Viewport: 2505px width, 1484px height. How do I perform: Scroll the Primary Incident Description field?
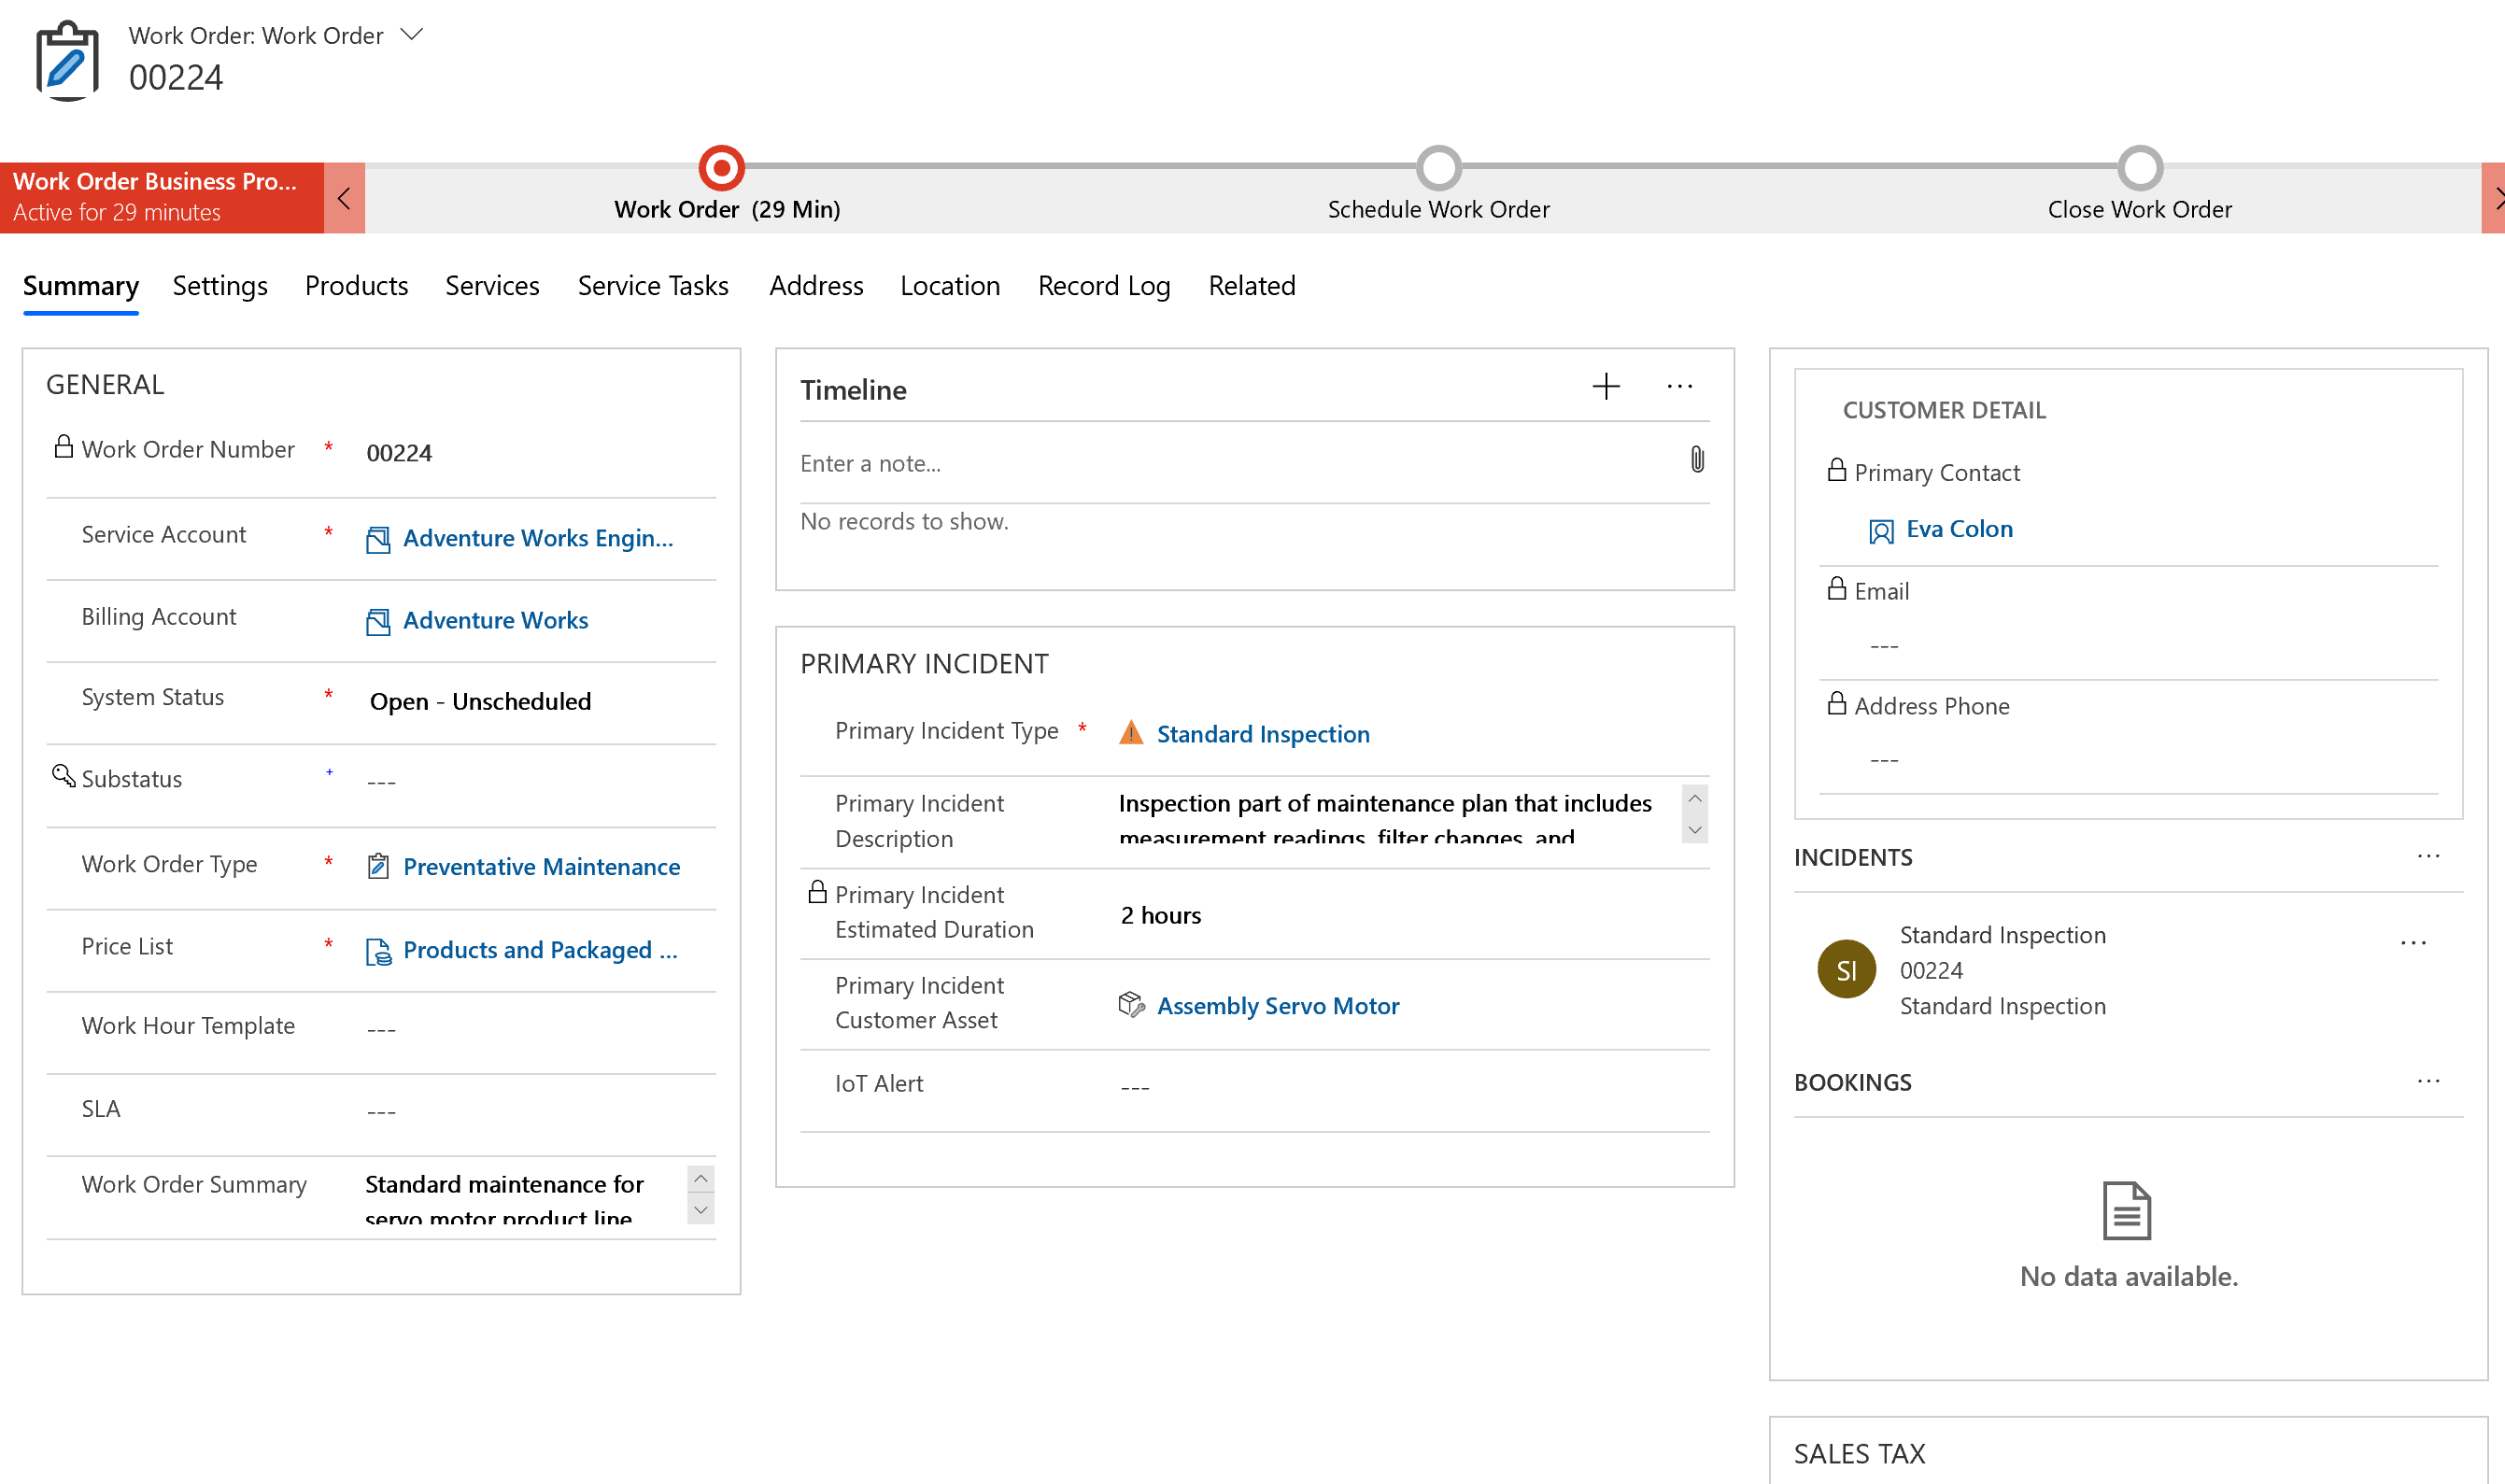(1691, 840)
